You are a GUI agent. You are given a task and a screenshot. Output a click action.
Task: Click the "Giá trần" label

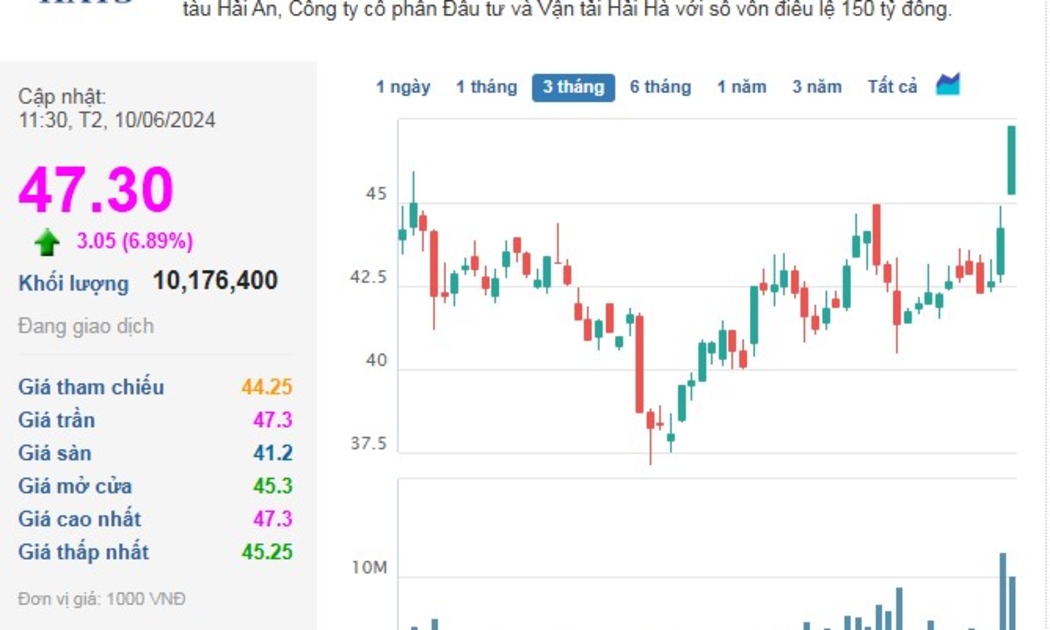coord(57,420)
